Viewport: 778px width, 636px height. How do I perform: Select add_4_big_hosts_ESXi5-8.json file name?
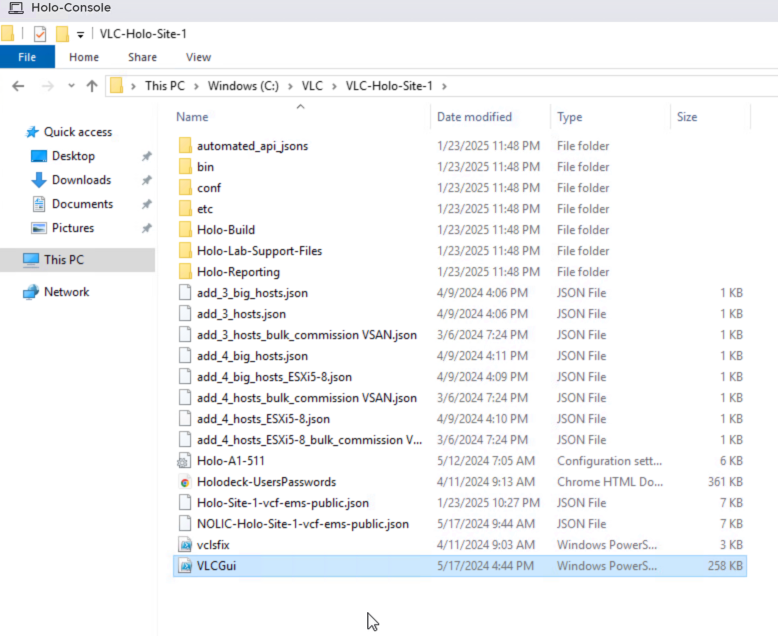click(x=274, y=377)
